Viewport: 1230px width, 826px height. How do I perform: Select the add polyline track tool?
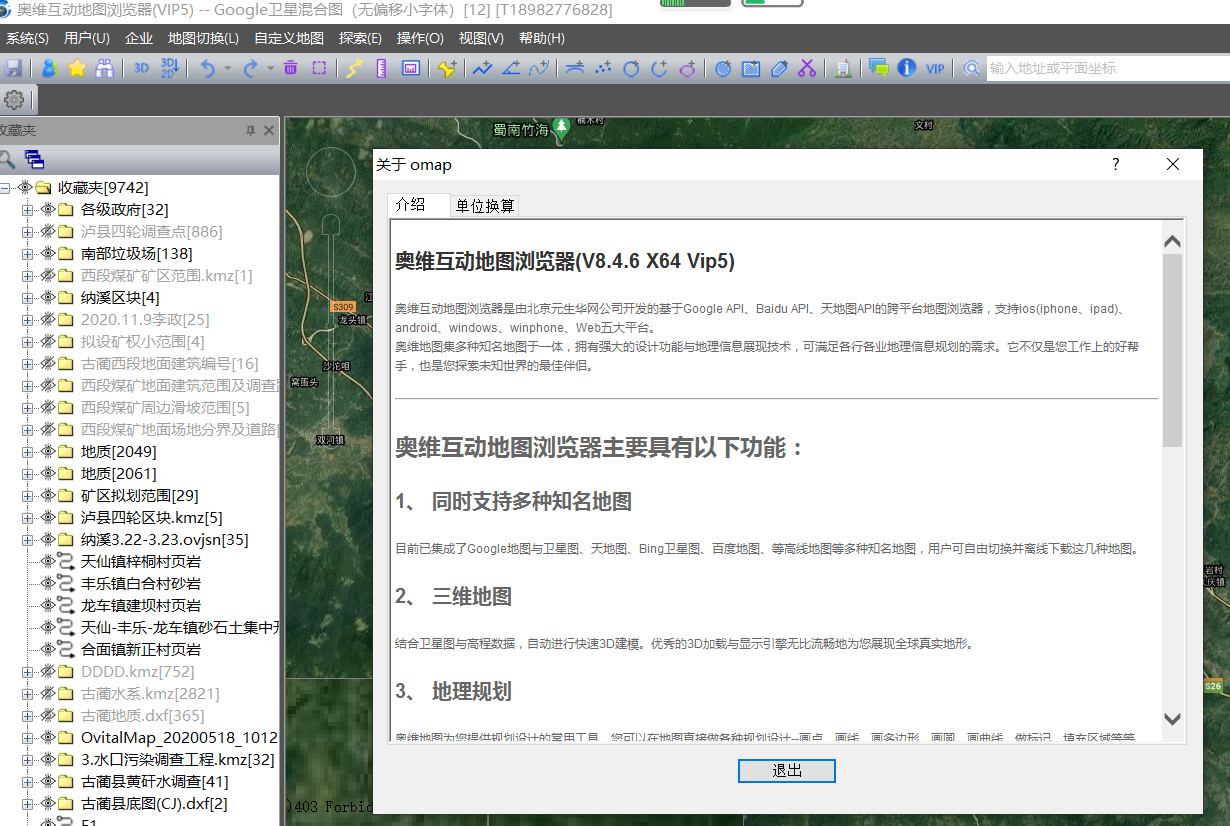pyautogui.click(x=483, y=68)
